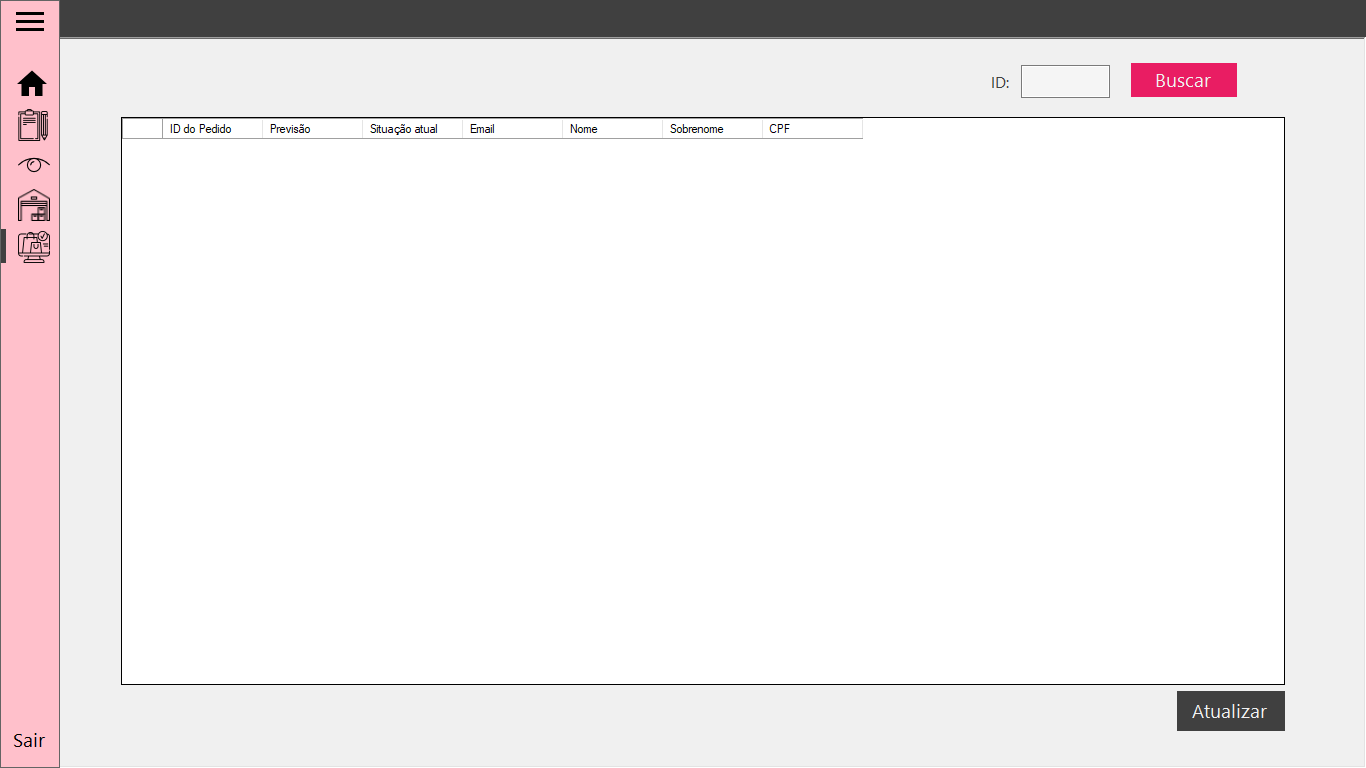Screen dimensions: 1366x768
Task: Click the Previsão column header
Action: pyautogui.click(x=311, y=128)
